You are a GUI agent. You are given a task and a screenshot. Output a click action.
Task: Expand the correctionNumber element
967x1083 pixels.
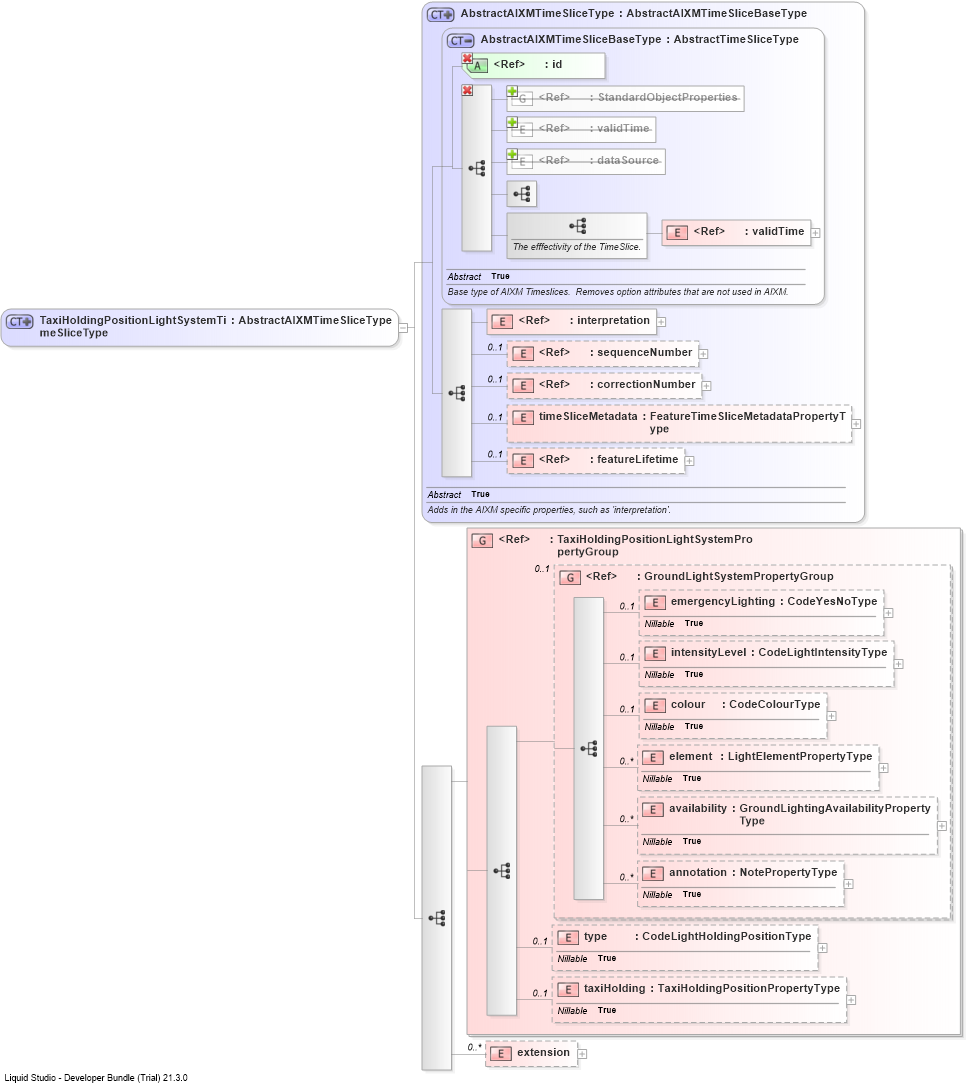707,386
